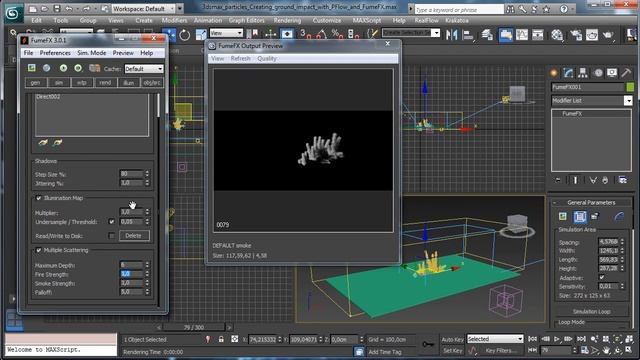Click the 3ds Max application logo button
640x360 pixels.
[13, 13]
